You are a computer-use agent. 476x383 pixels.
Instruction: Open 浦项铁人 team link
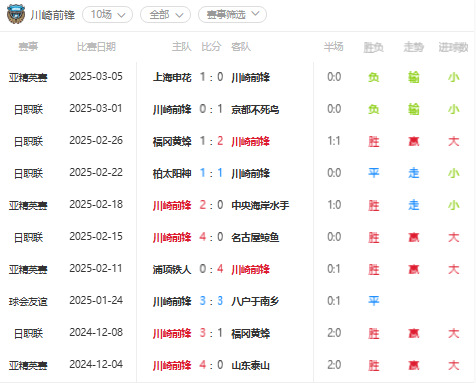(x=172, y=269)
